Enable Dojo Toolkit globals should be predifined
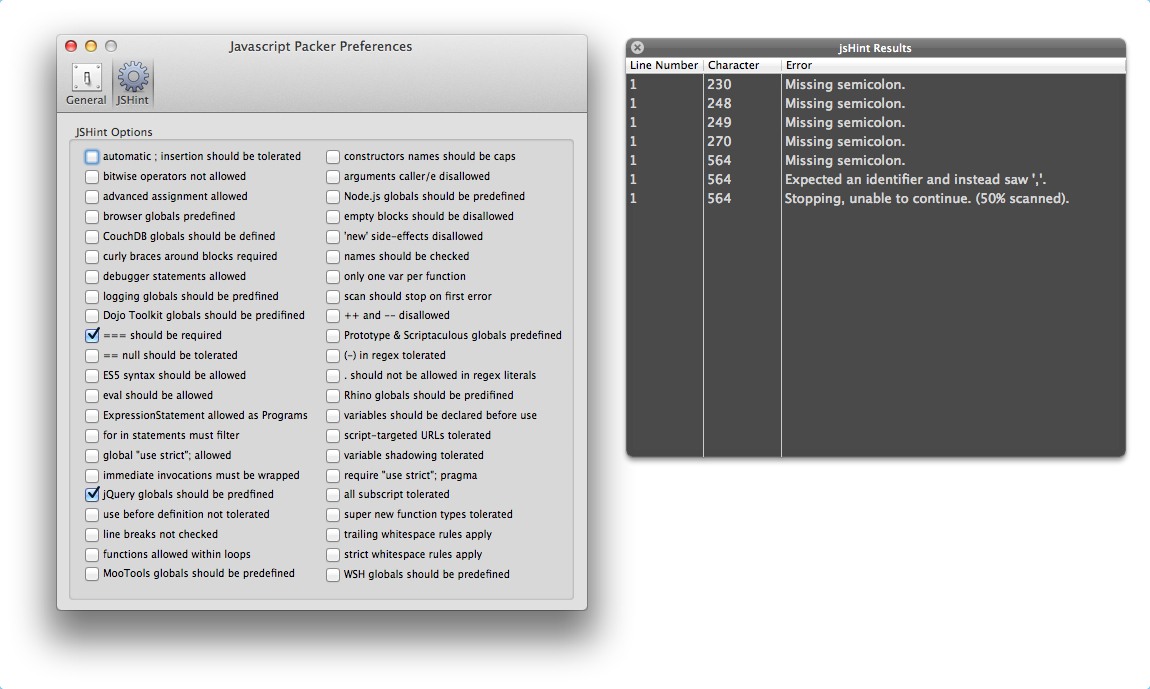This screenshot has width=1150, height=689. click(x=92, y=316)
